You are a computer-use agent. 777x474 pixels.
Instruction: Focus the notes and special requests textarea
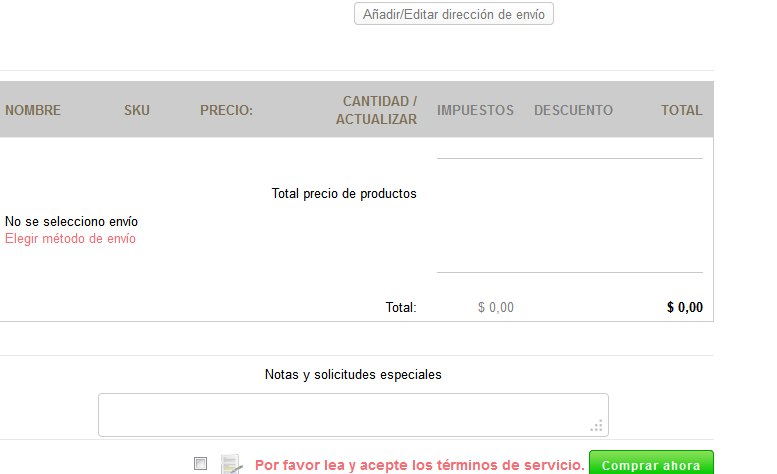pyautogui.click(x=353, y=415)
